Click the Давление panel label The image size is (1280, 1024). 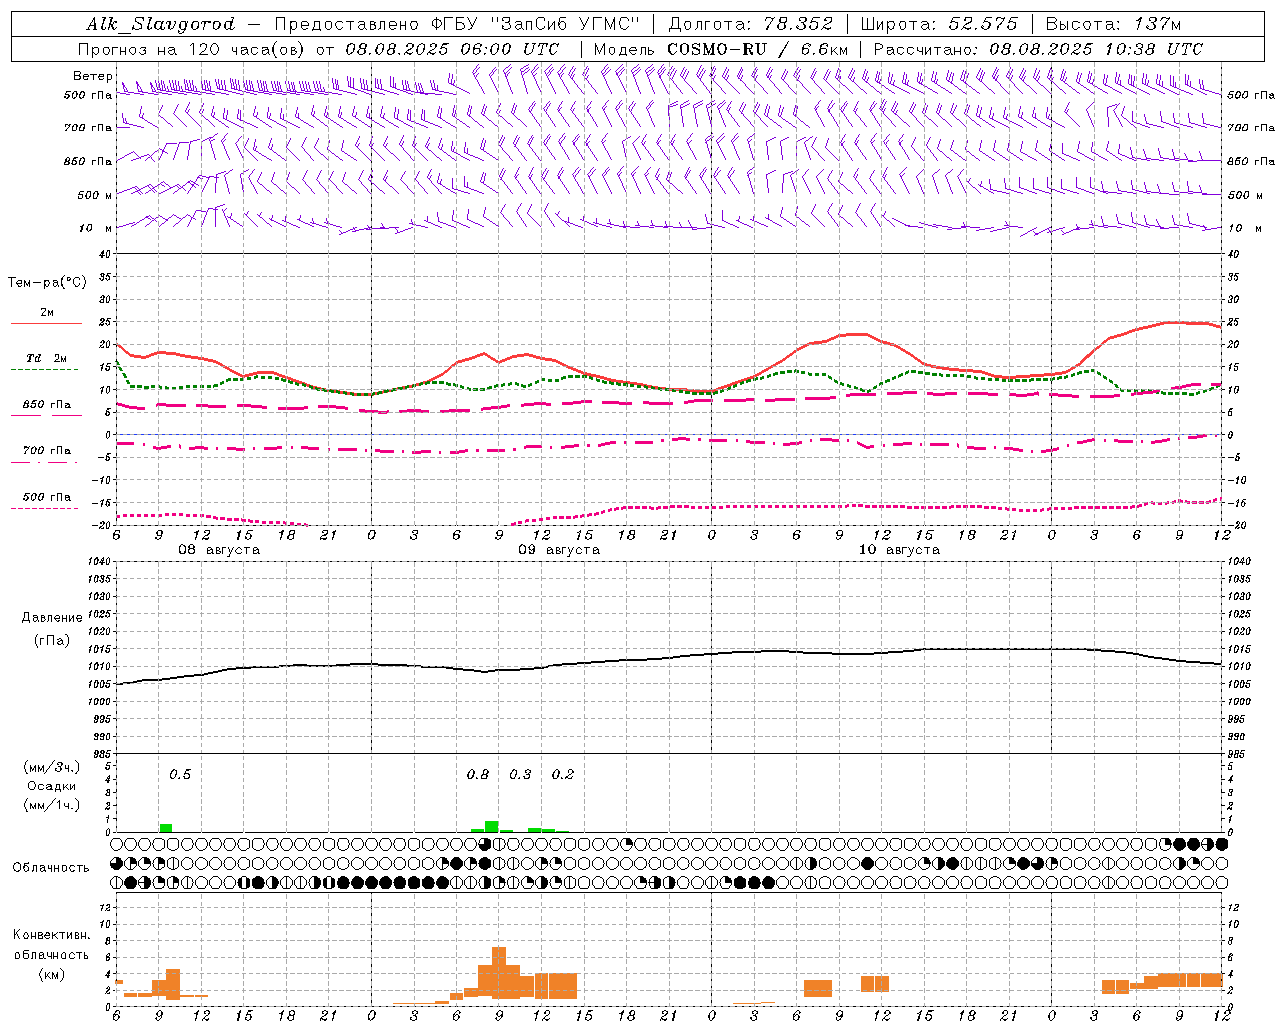[x=51, y=618]
